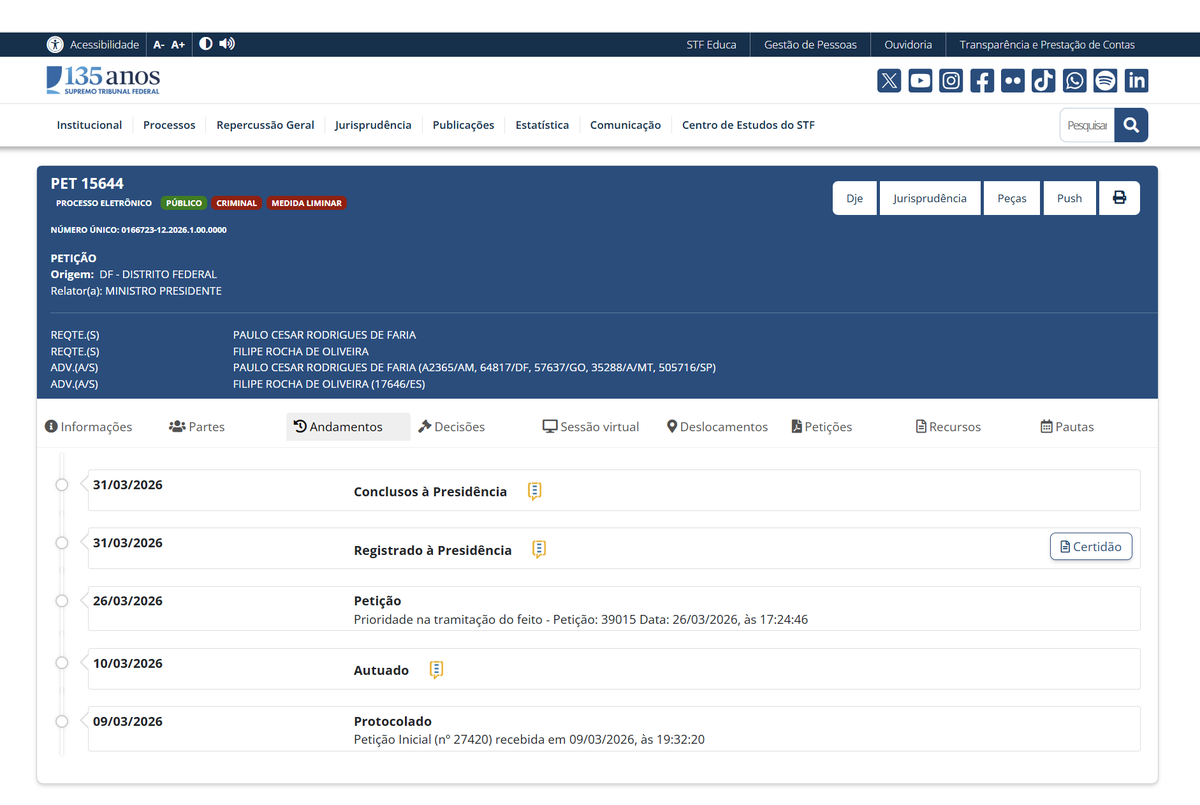The height and width of the screenshot is (805, 1200).
Task: Click the Jurisprudência button in process header
Action: tap(930, 198)
